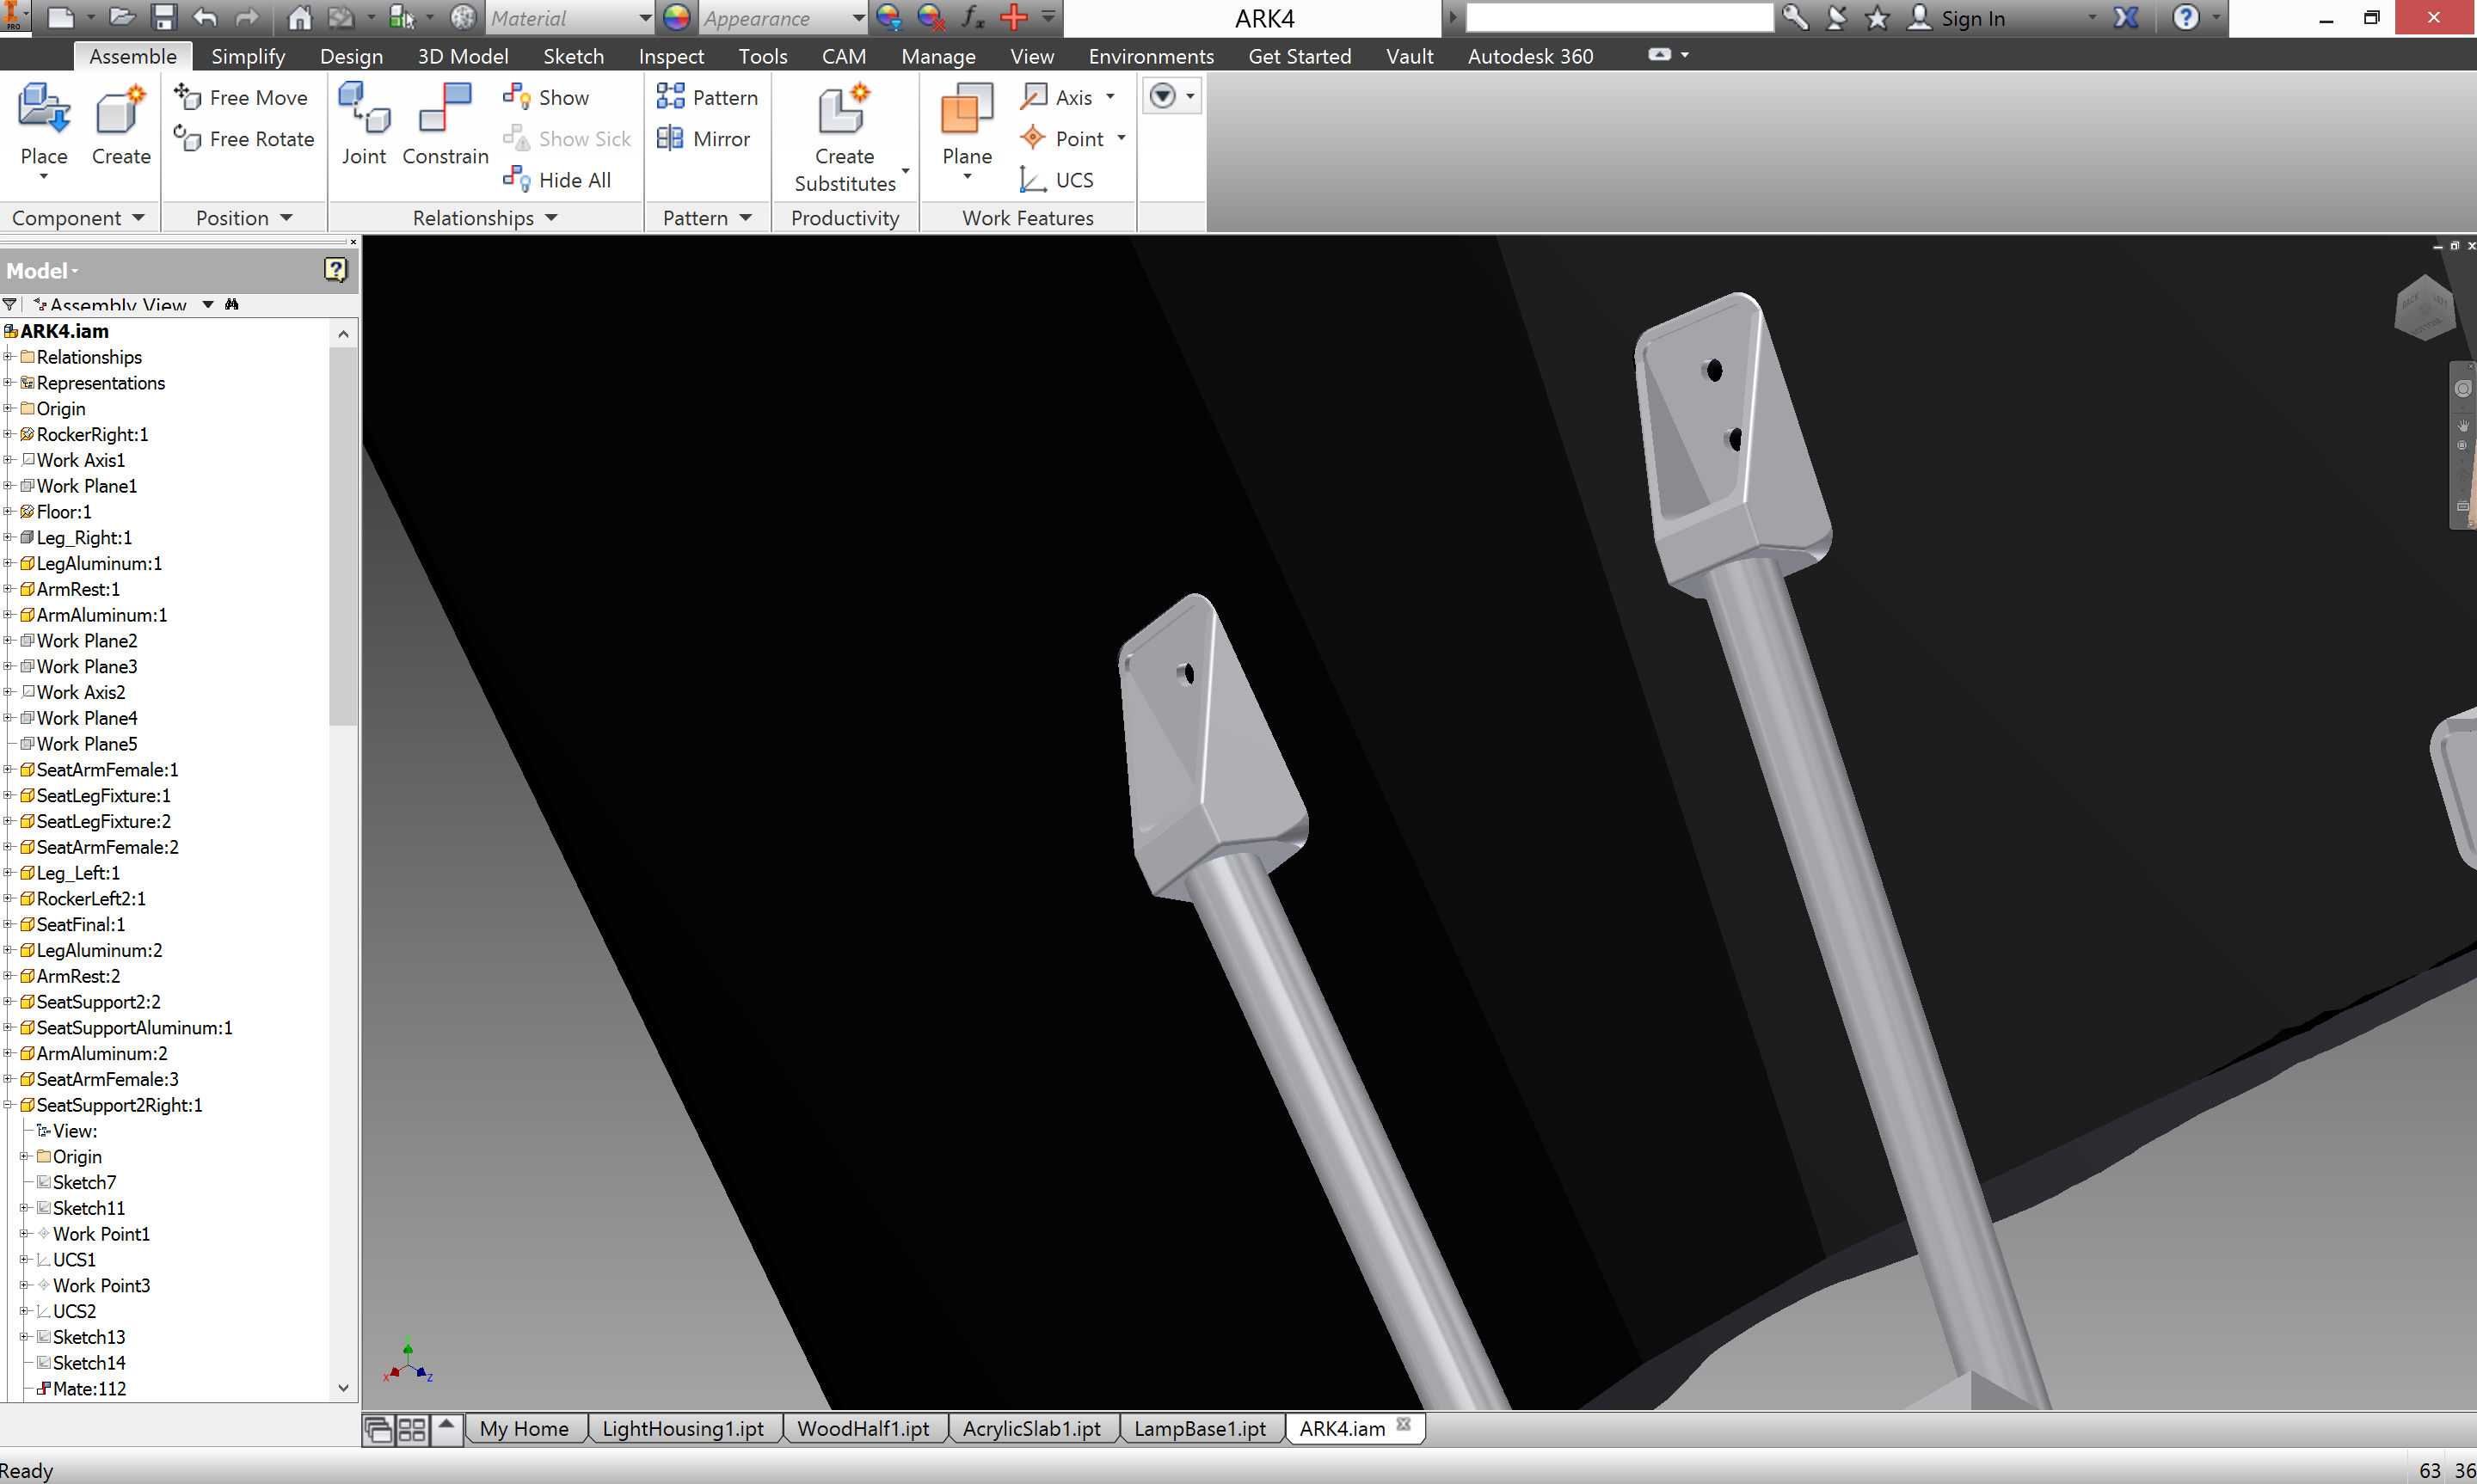Click the Save icon in quick access toolbar
This screenshot has width=2477, height=1484.
(163, 17)
